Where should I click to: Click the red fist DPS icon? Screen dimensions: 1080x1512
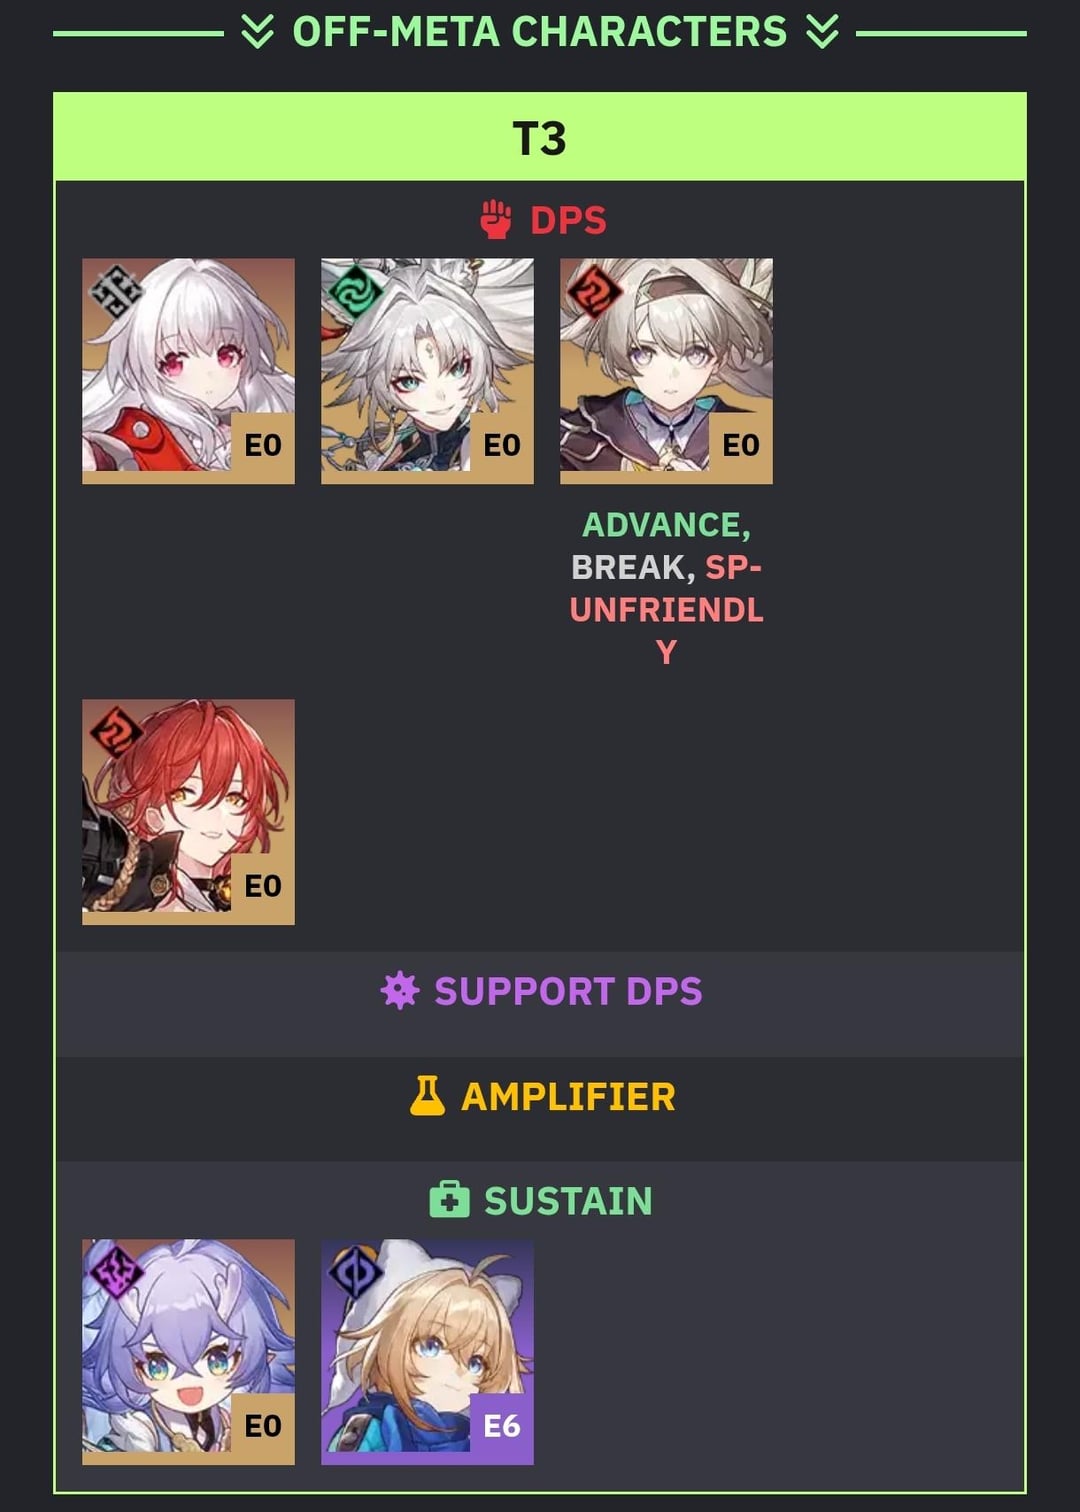496,220
